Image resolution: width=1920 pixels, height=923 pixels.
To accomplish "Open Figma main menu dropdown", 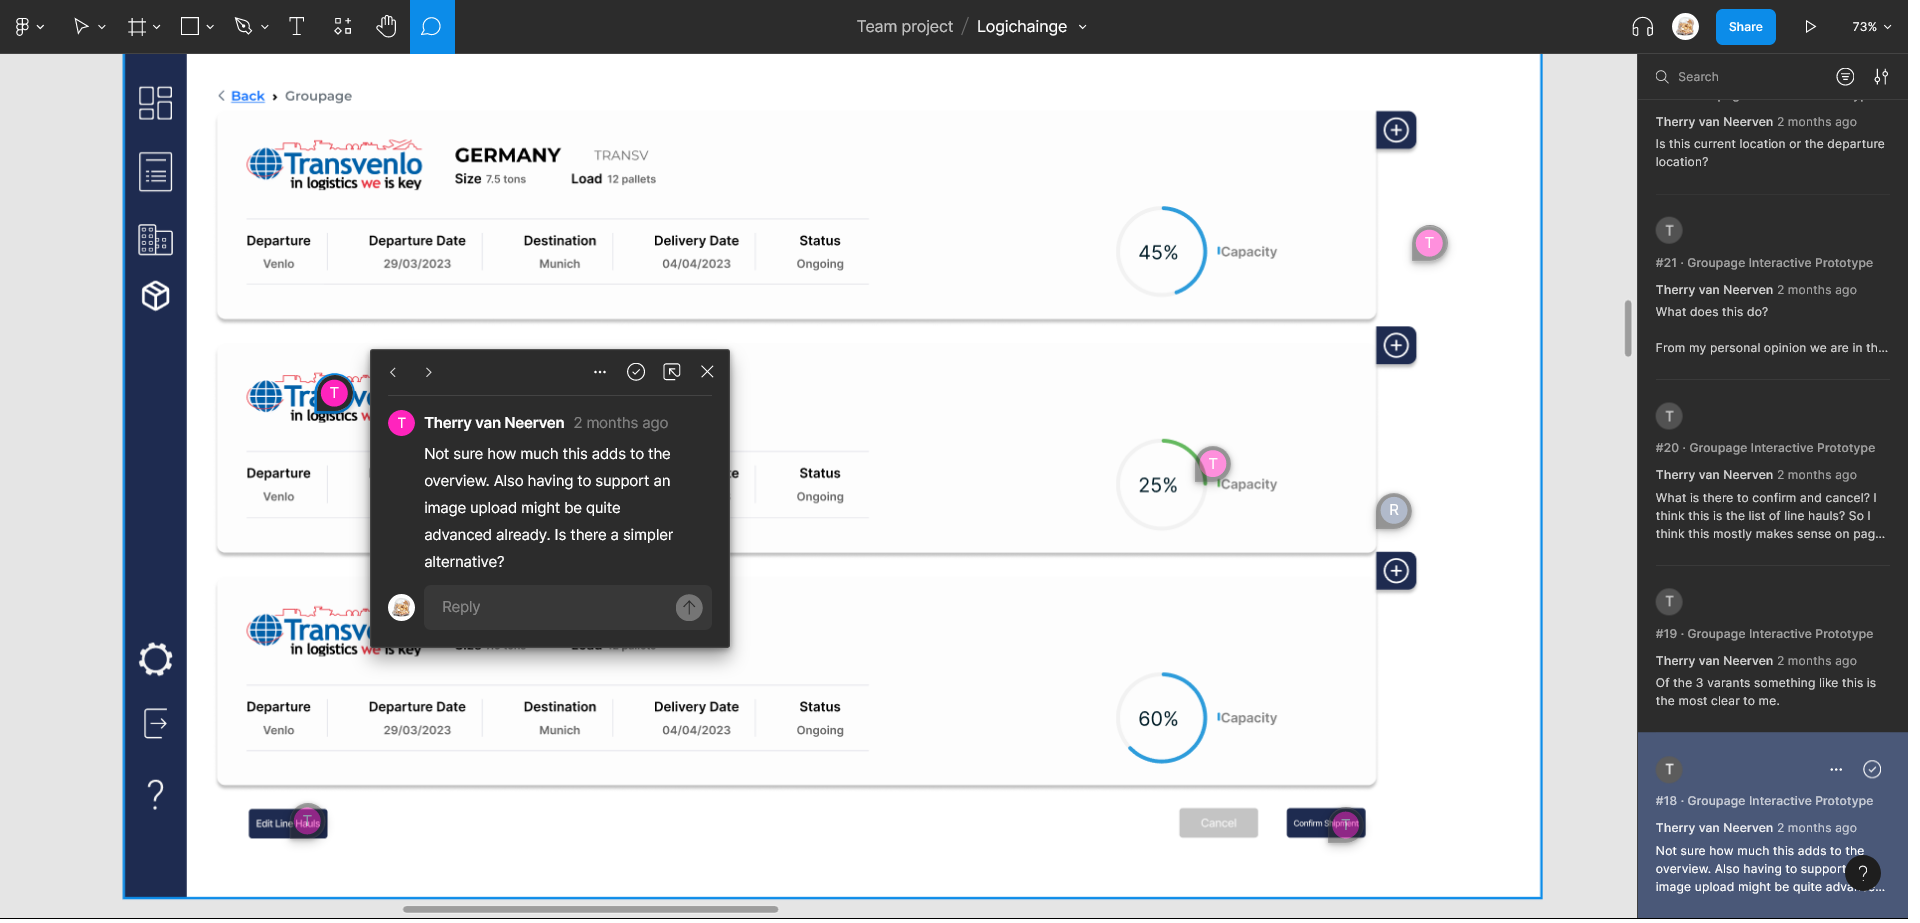I will tap(29, 27).
